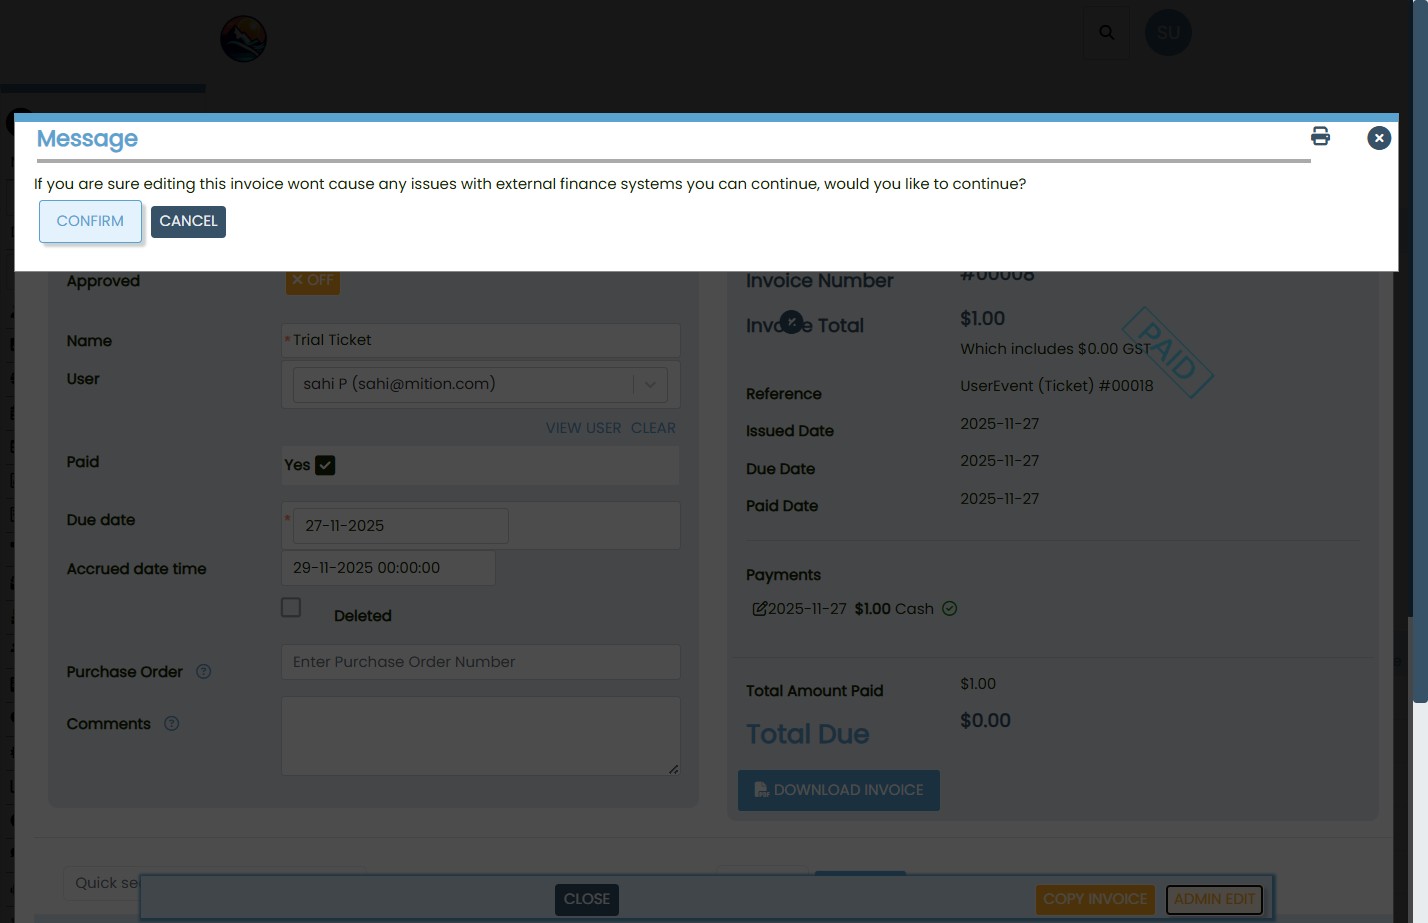Uncheck the Paid Yes checkbox
Screen dimensions: 1428x923
[325, 465]
